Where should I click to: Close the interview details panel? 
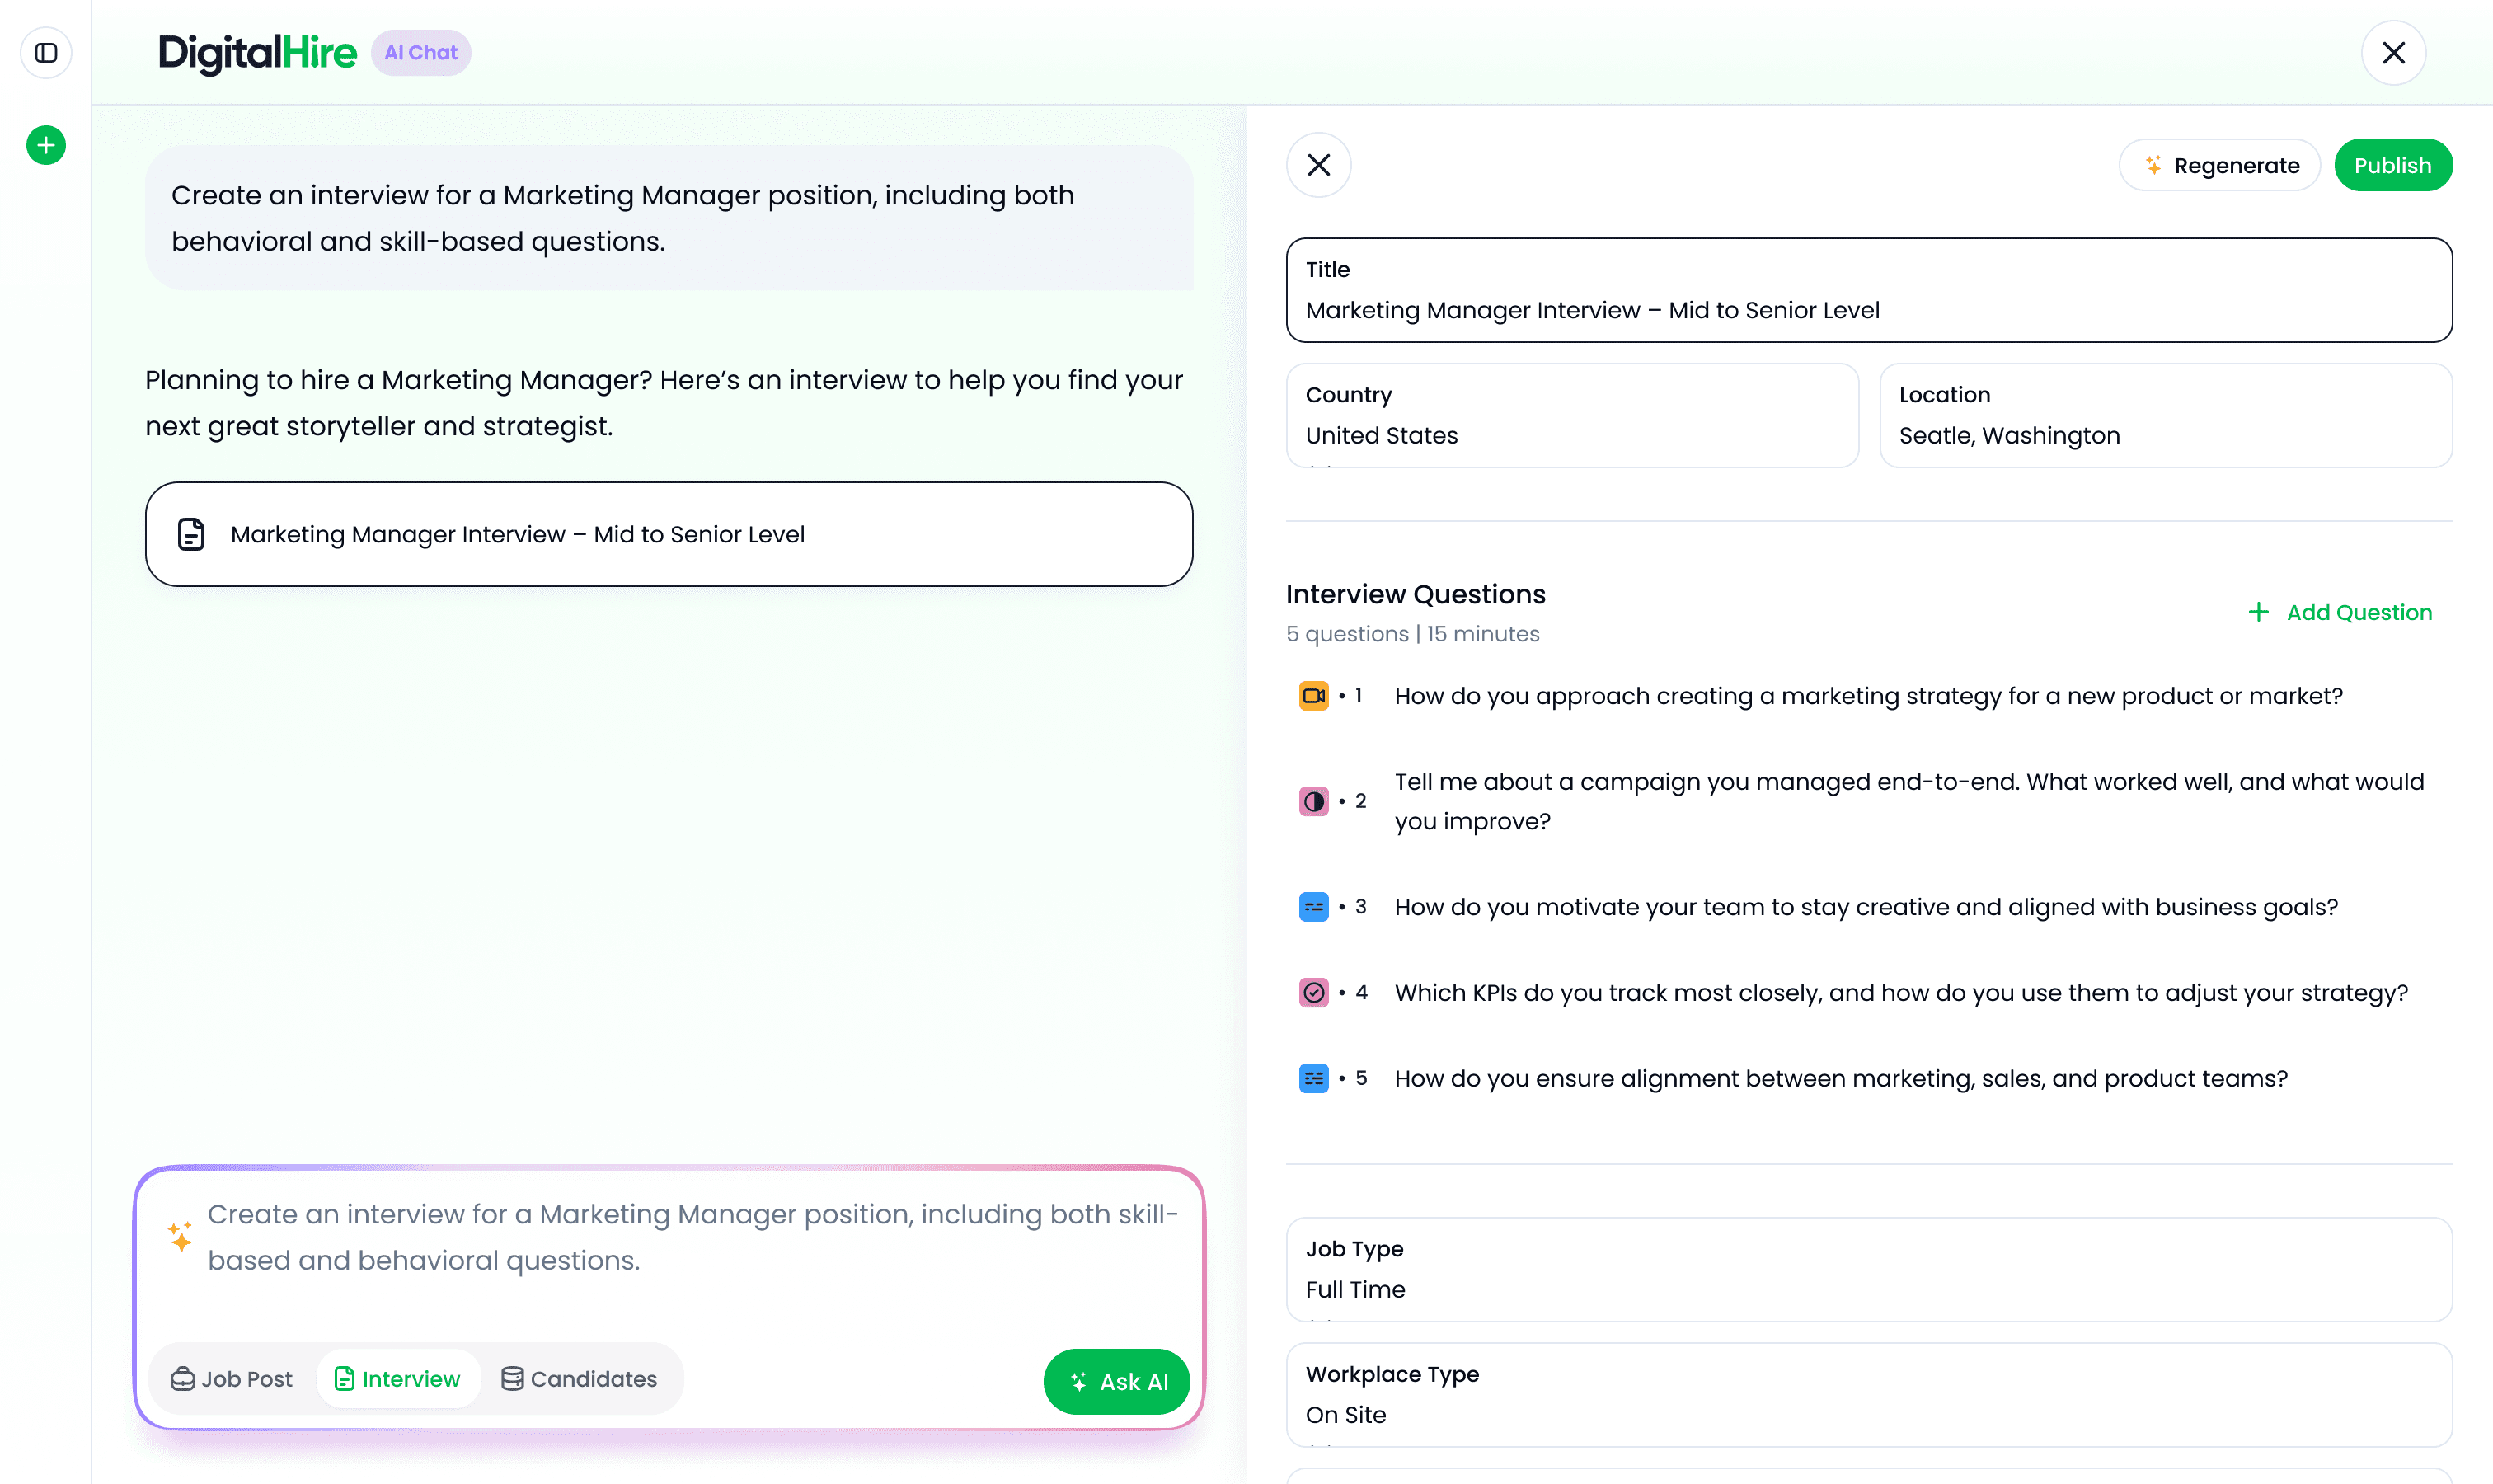tap(1318, 165)
